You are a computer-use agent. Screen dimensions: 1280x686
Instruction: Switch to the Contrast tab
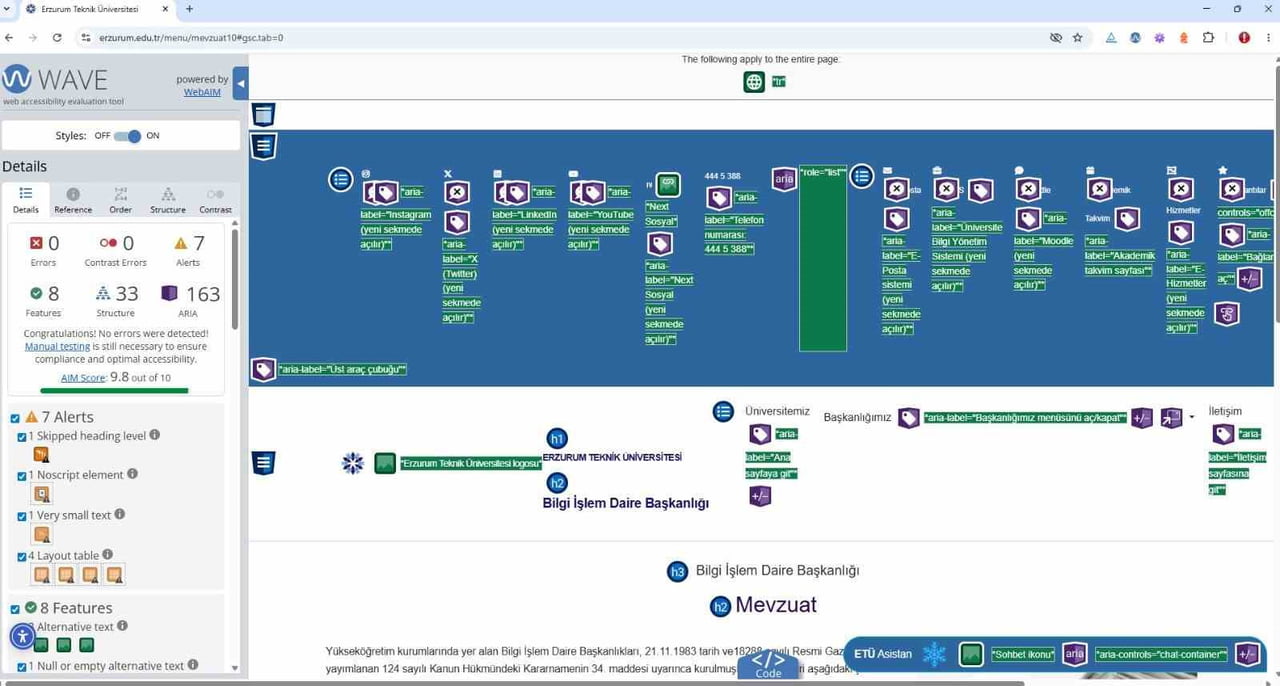[215, 199]
